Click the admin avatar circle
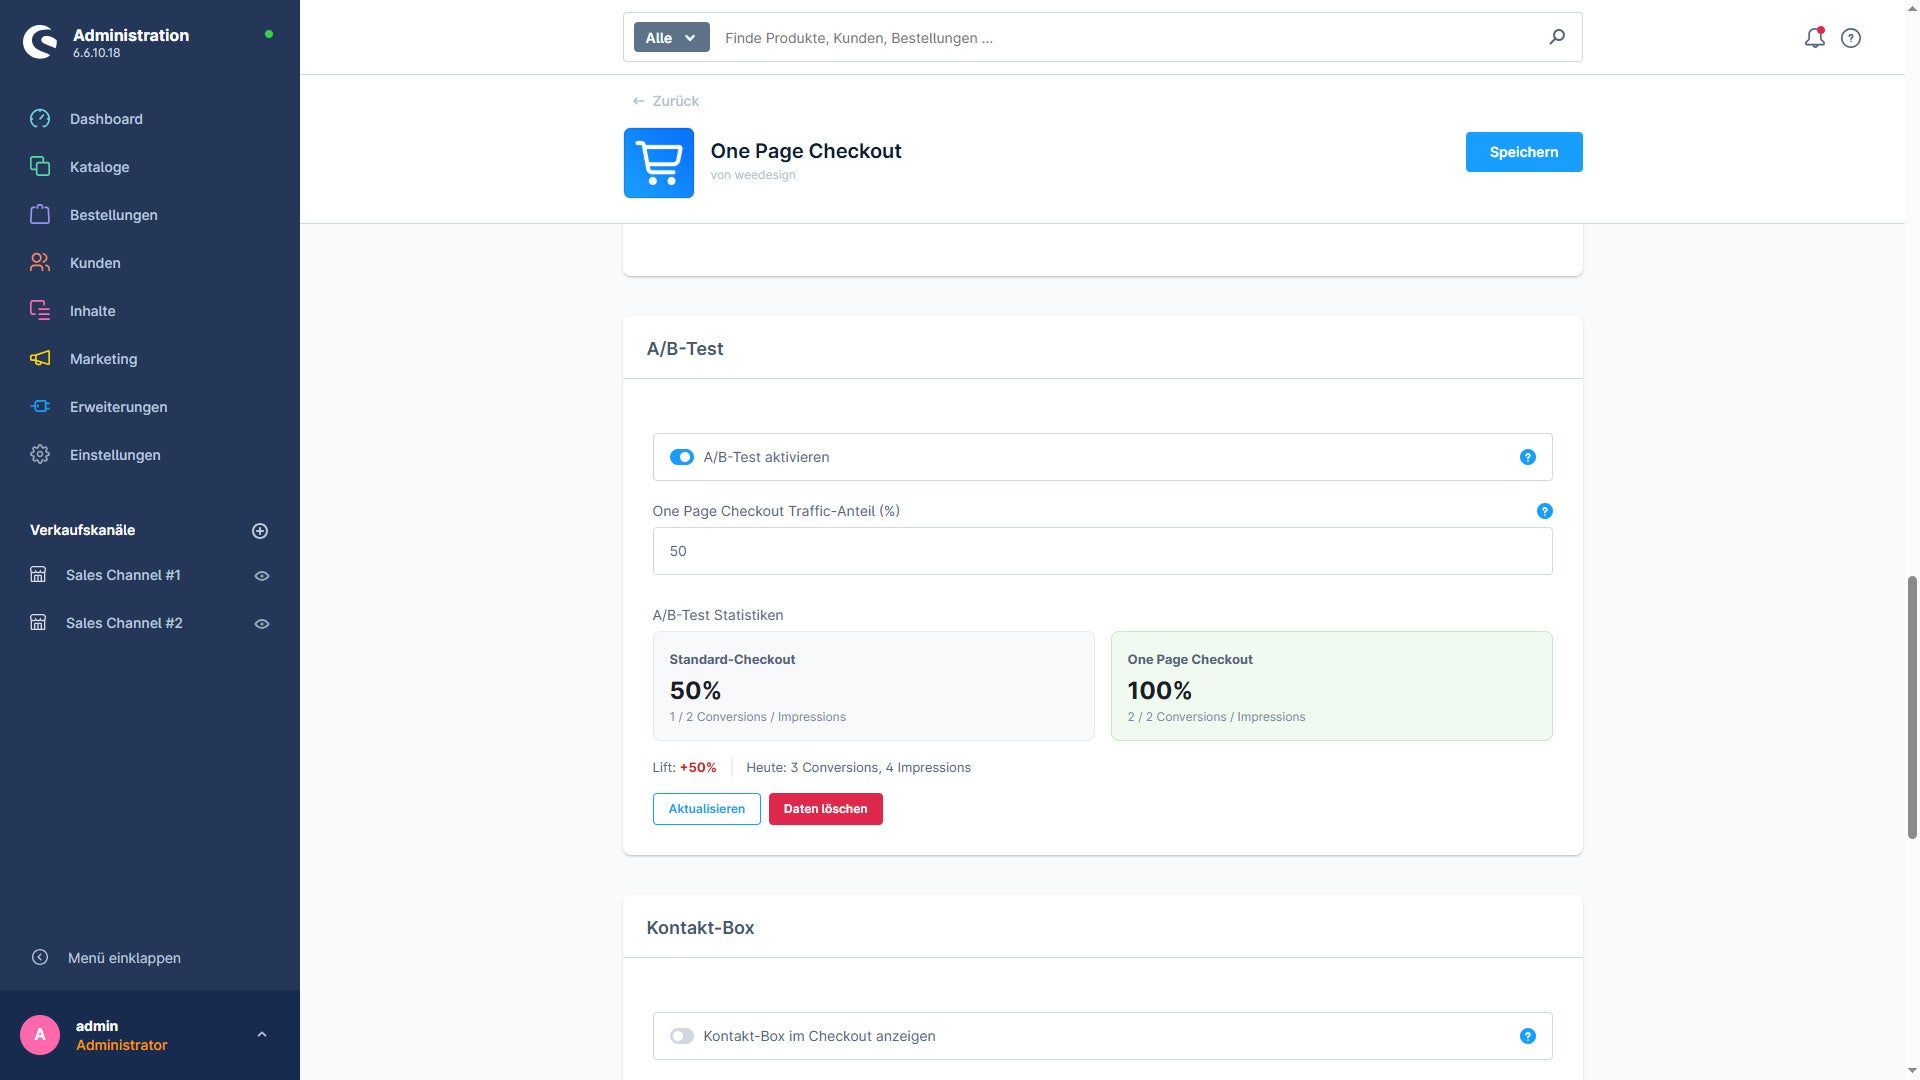The image size is (1920, 1080). pyautogui.click(x=40, y=1035)
